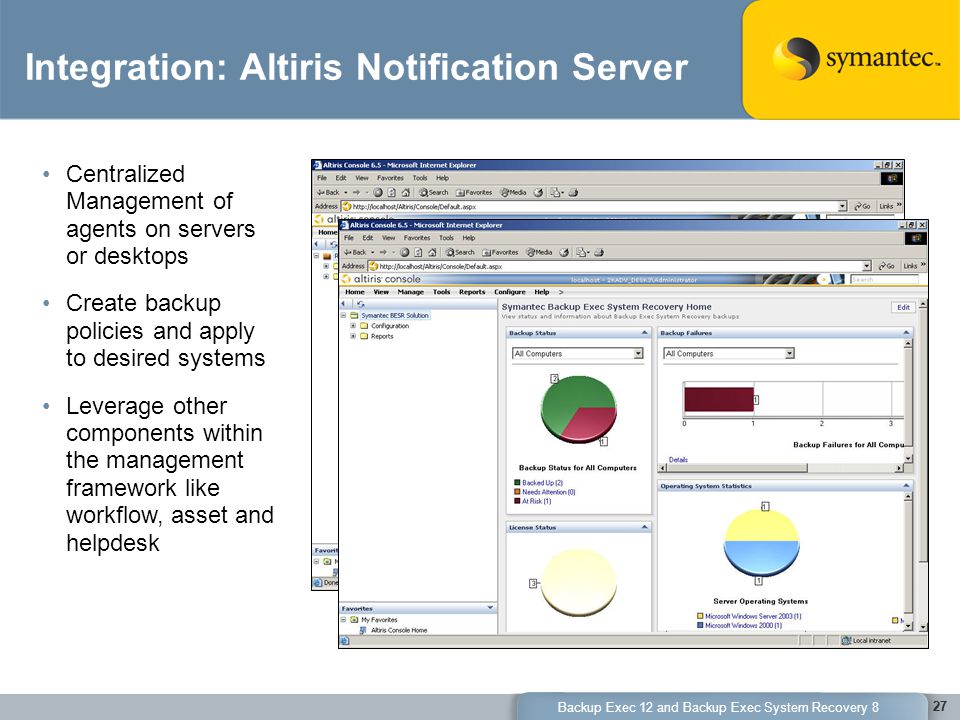Click the Edit button on the Recovery Home page
This screenshot has width=960, height=720.
coord(903,307)
